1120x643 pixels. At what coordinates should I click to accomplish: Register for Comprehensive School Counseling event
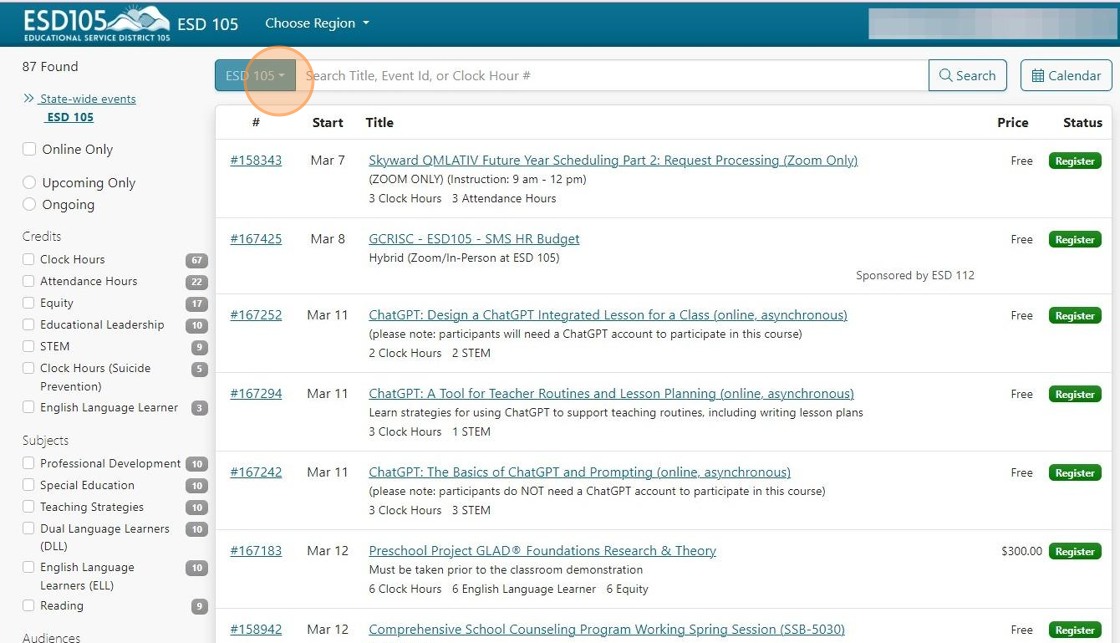point(1074,630)
